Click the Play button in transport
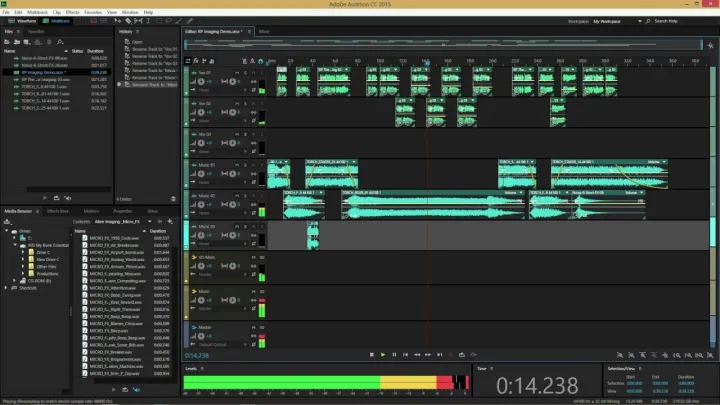 [383, 354]
